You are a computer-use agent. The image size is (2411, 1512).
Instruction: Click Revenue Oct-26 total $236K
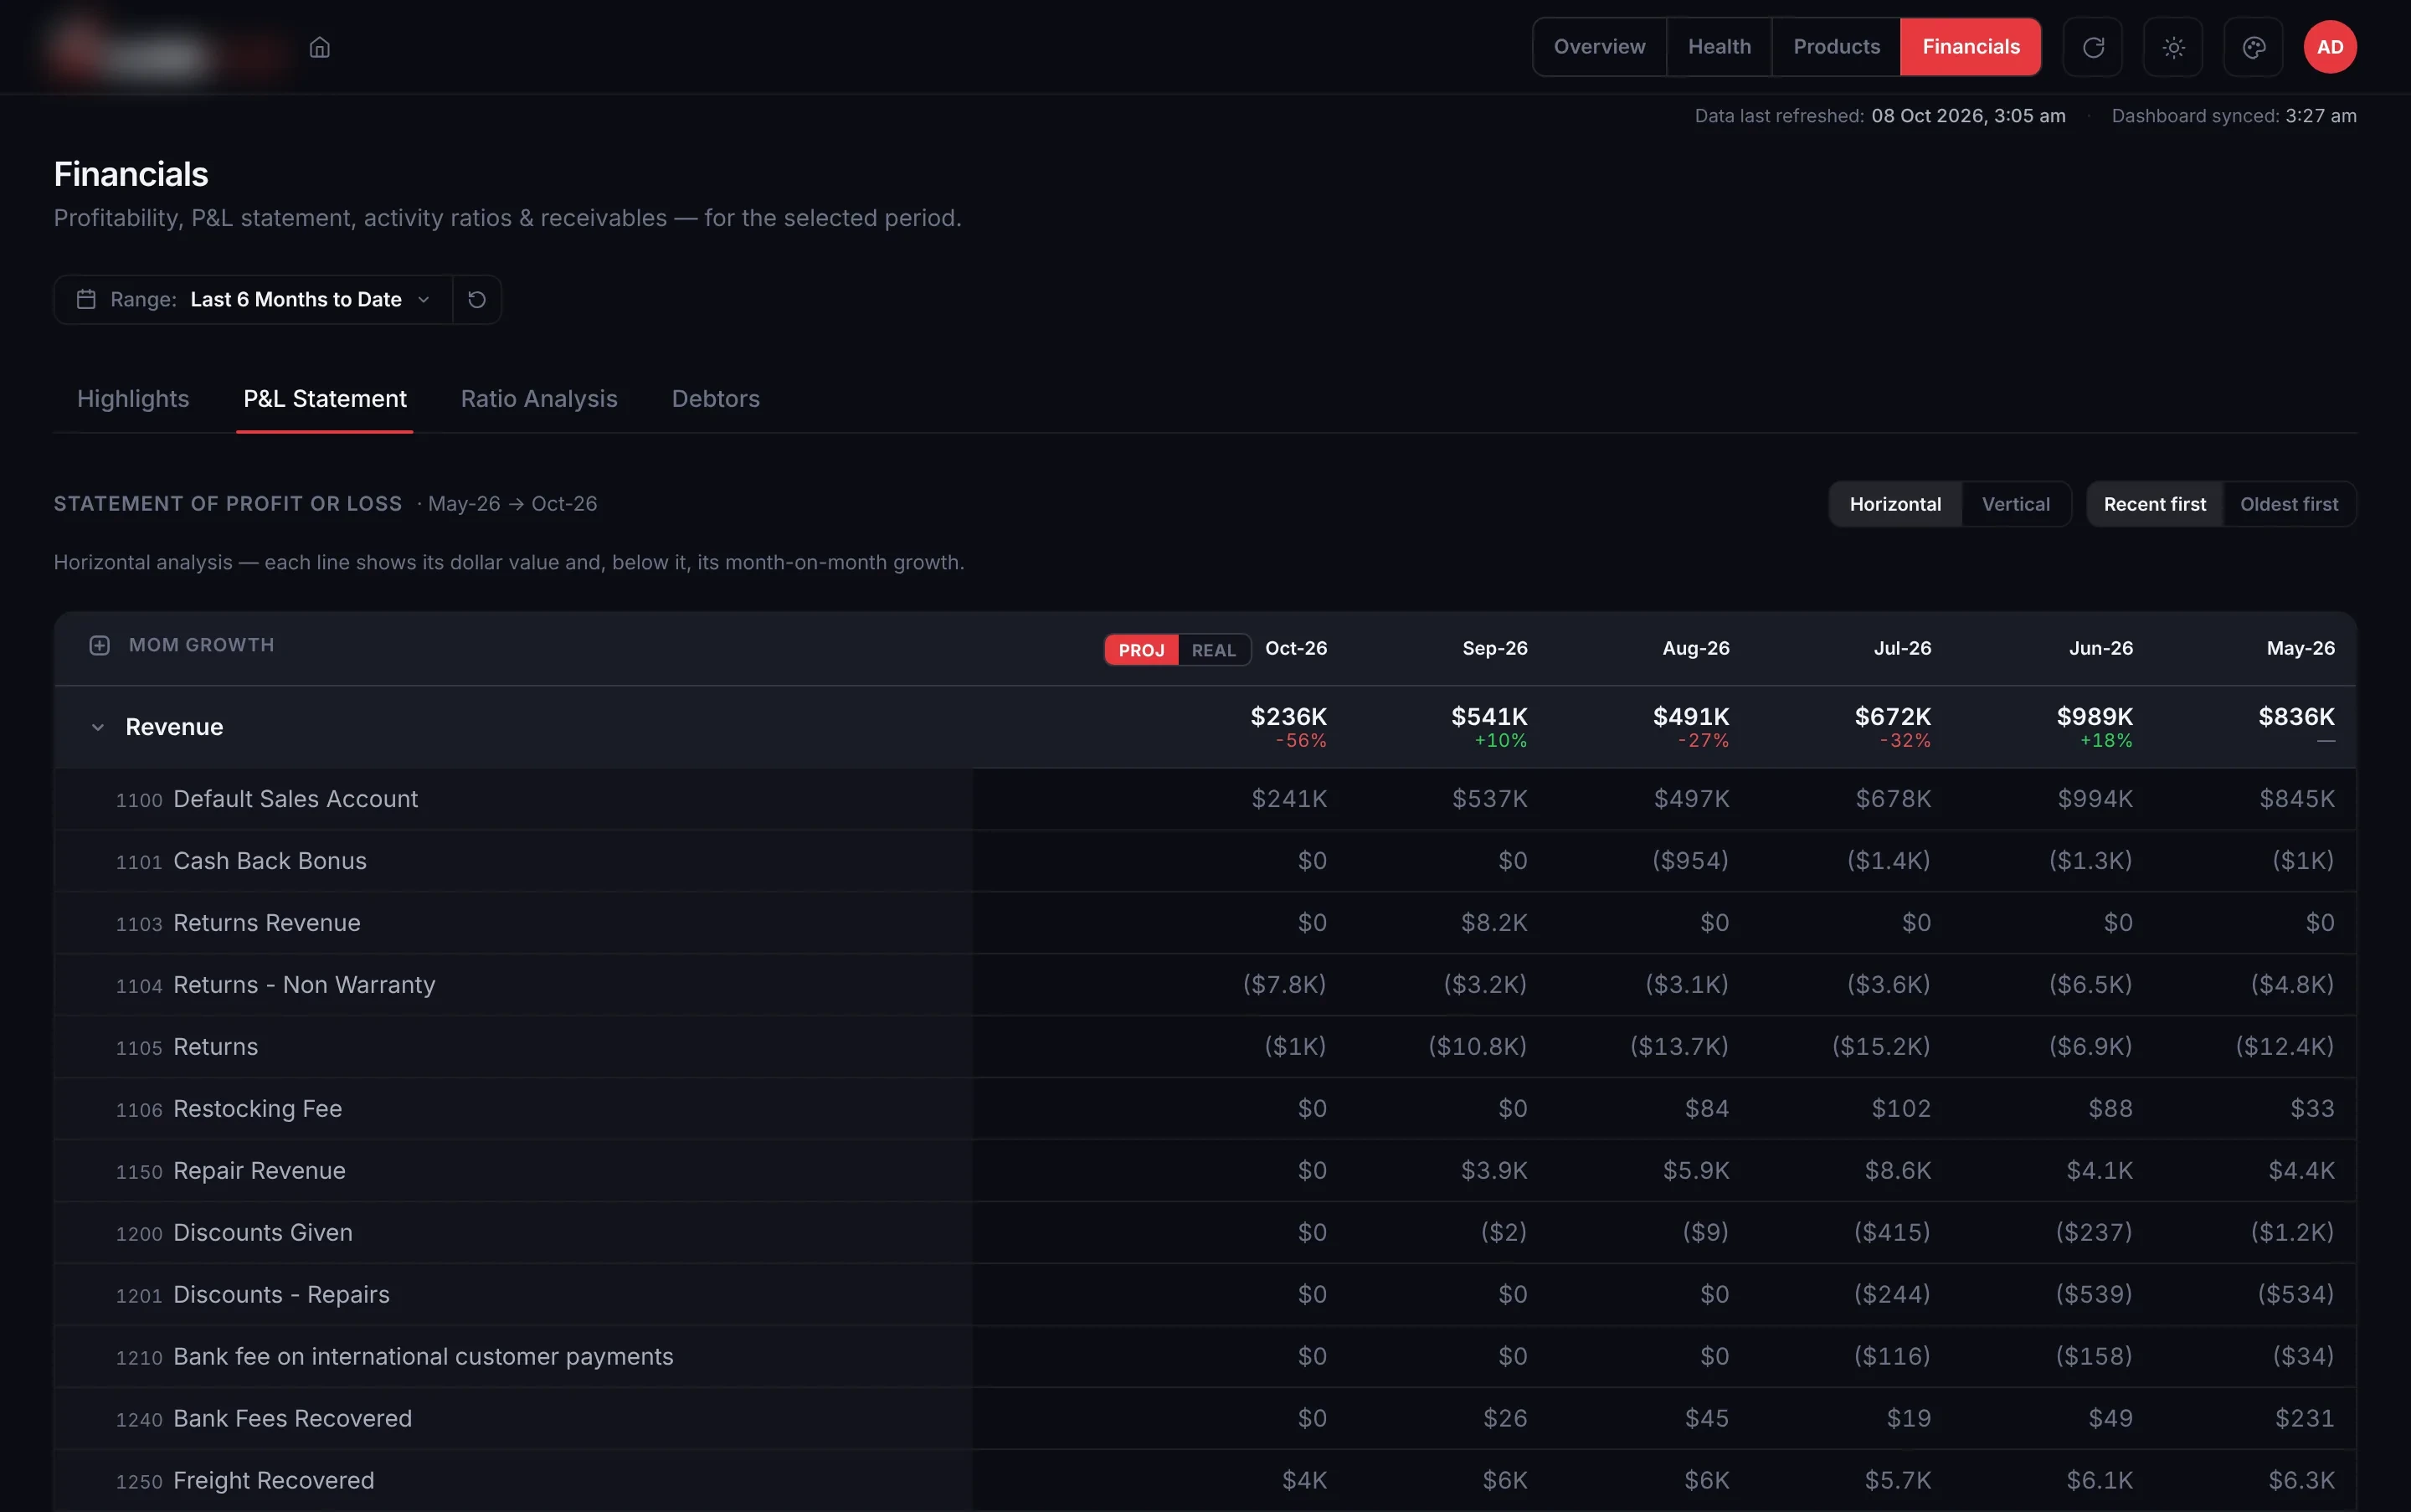click(1288, 717)
